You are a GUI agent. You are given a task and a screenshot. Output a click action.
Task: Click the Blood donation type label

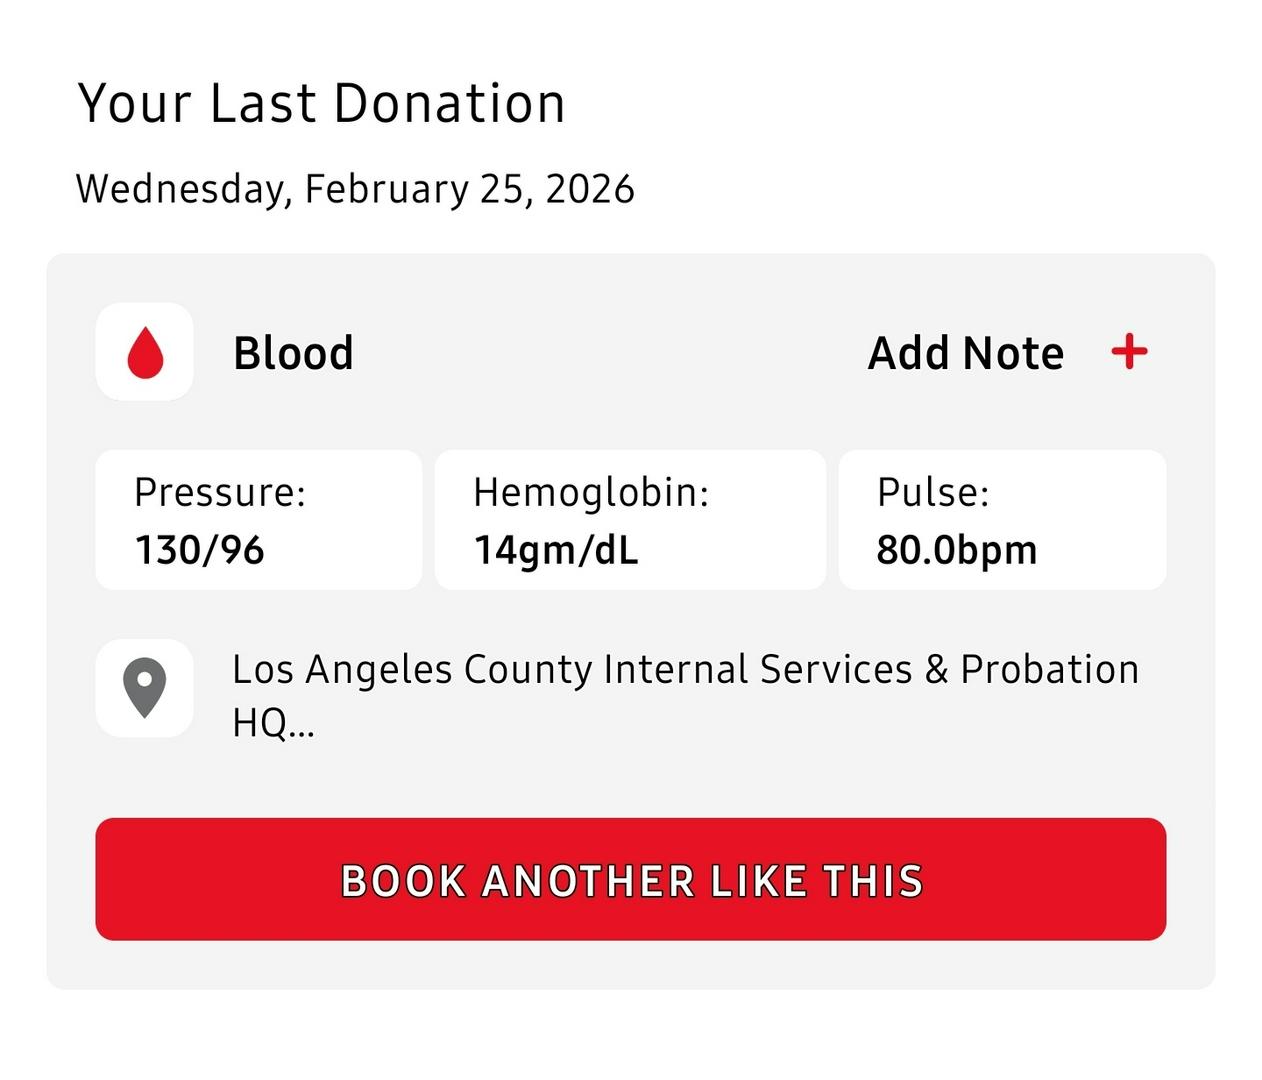(x=293, y=353)
